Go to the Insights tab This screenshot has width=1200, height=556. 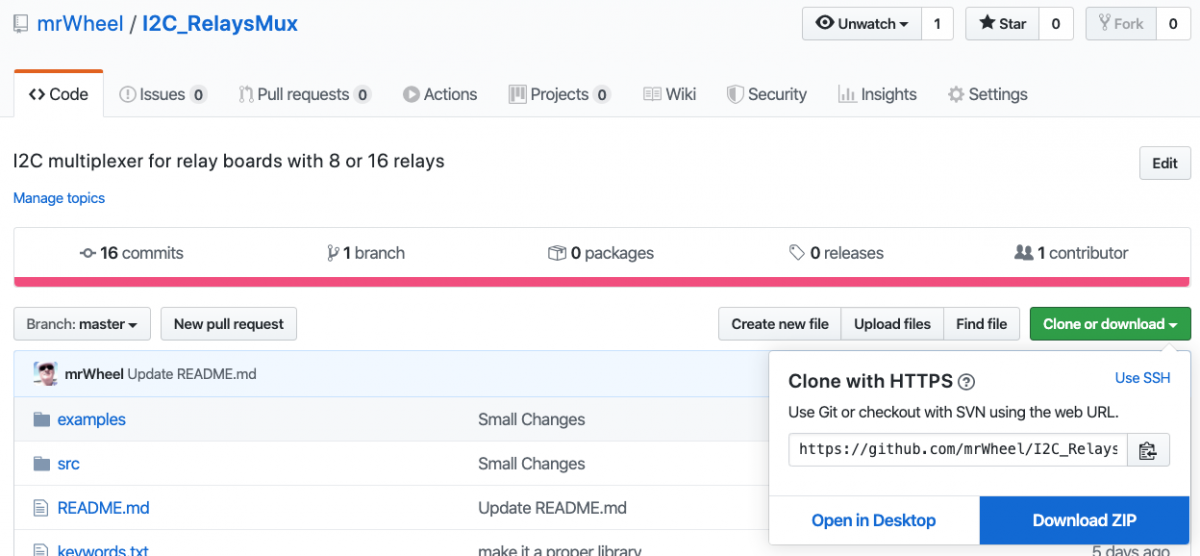point(877,94)
